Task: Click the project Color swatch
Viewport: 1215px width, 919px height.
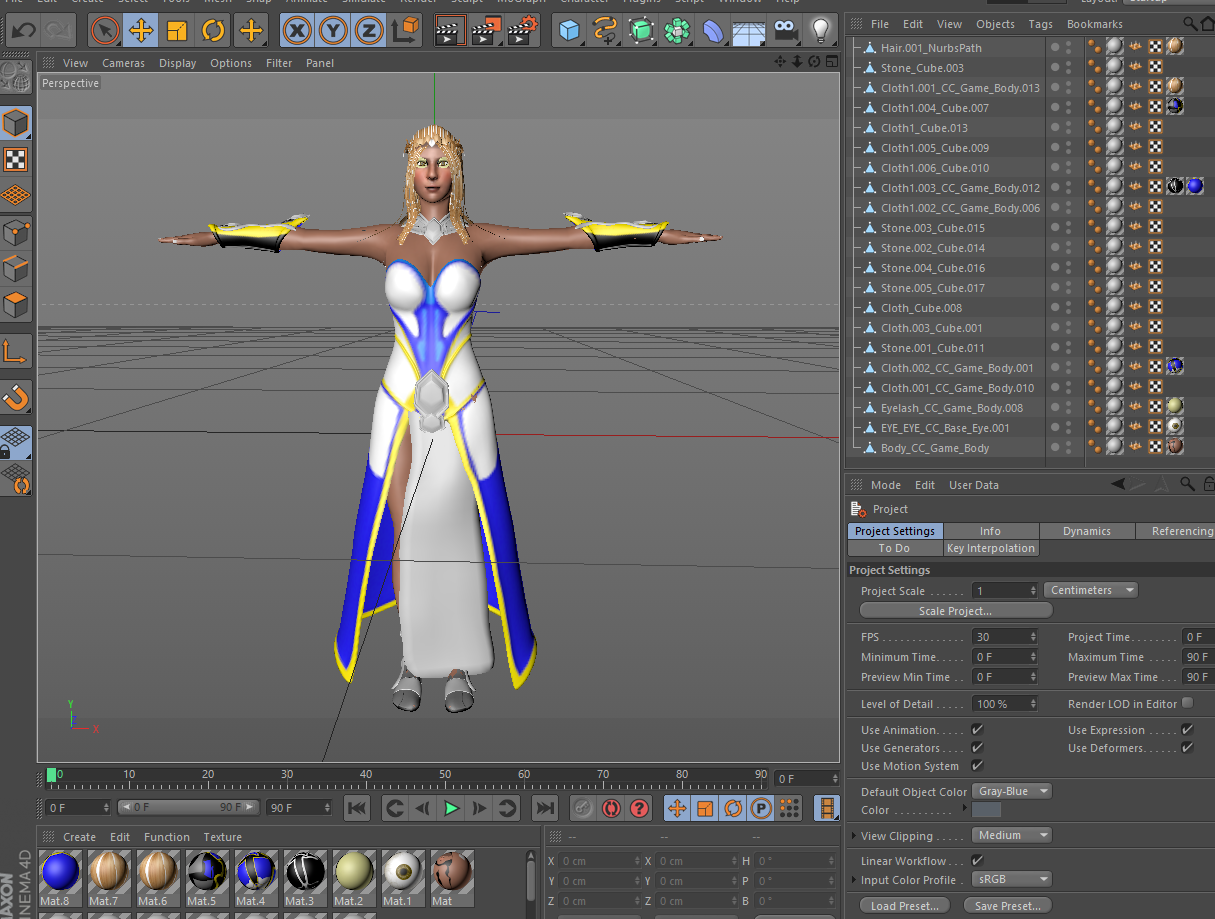Action: (x=986, y=810)
